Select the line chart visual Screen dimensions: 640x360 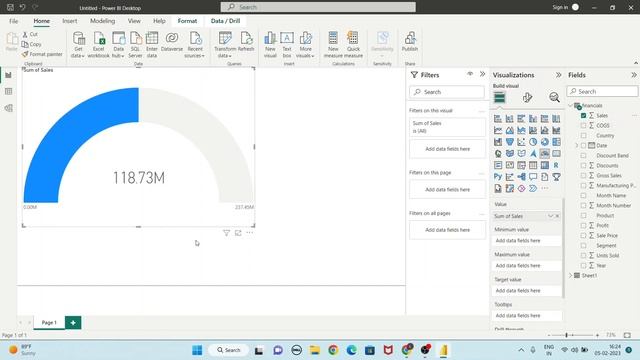pyautogui.click(x=498, y=130)
